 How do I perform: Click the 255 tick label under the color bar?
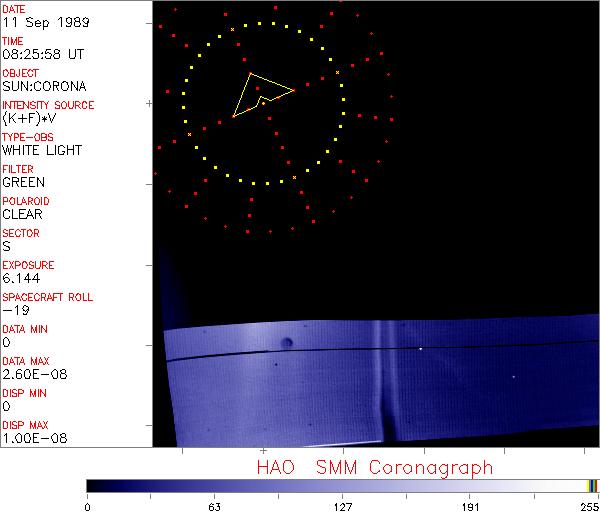[x=589, y=505]
